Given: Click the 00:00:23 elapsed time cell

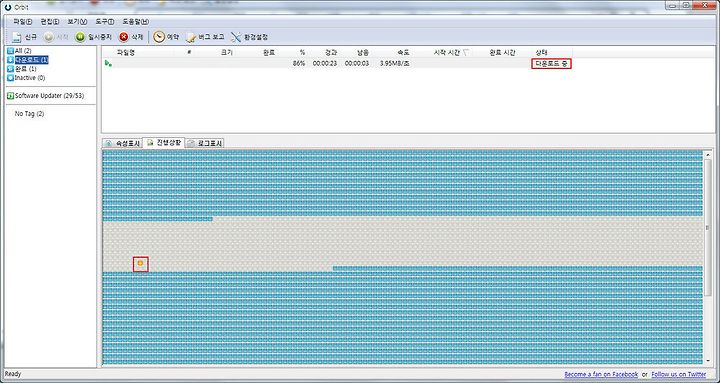Looking at the screenshot, I should [325, 64].
